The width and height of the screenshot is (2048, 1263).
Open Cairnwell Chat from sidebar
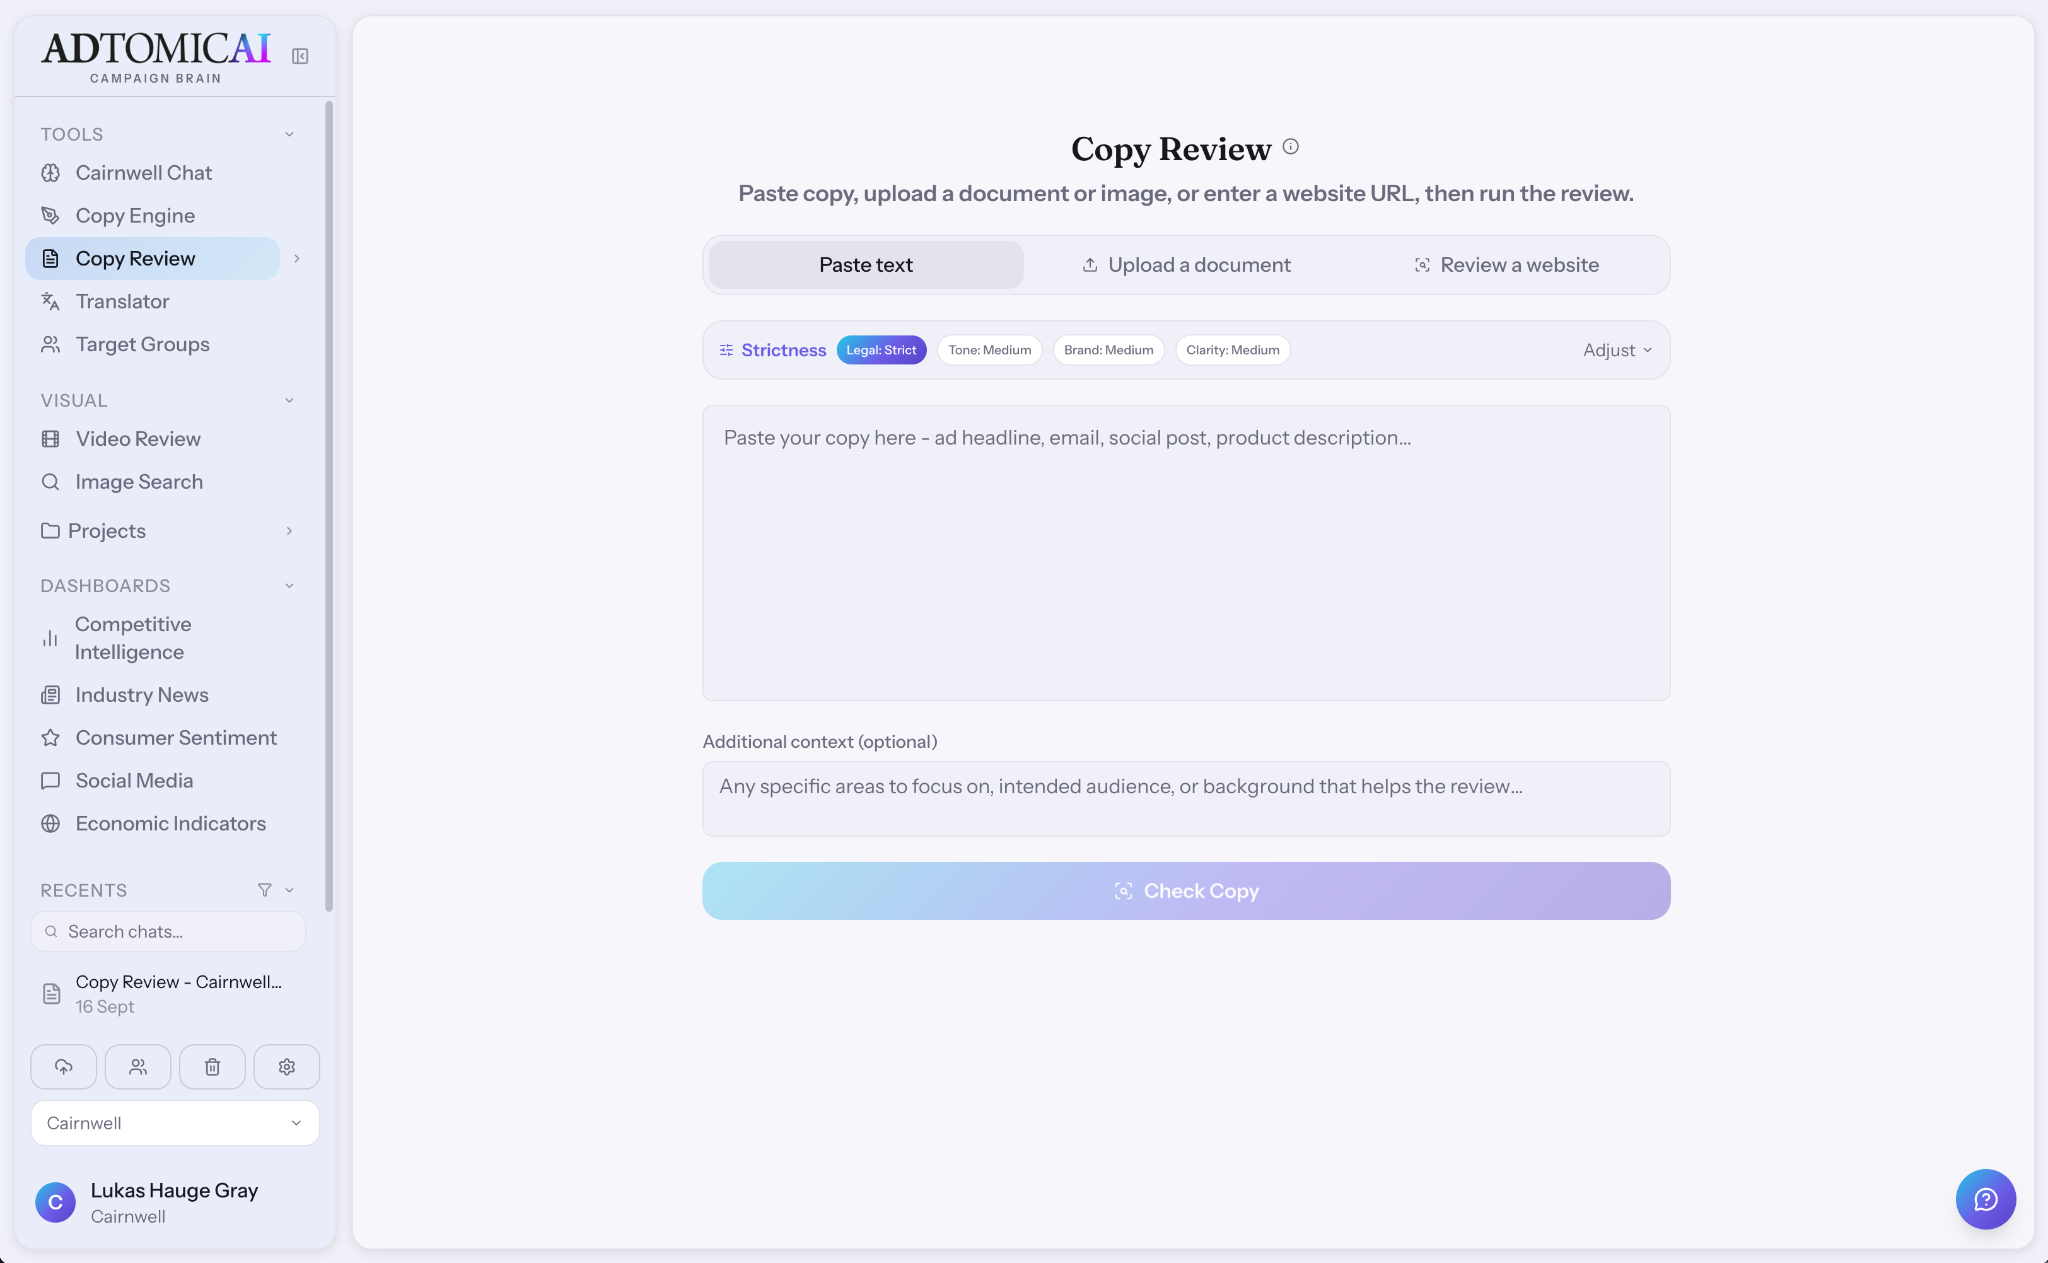(153, 173)
